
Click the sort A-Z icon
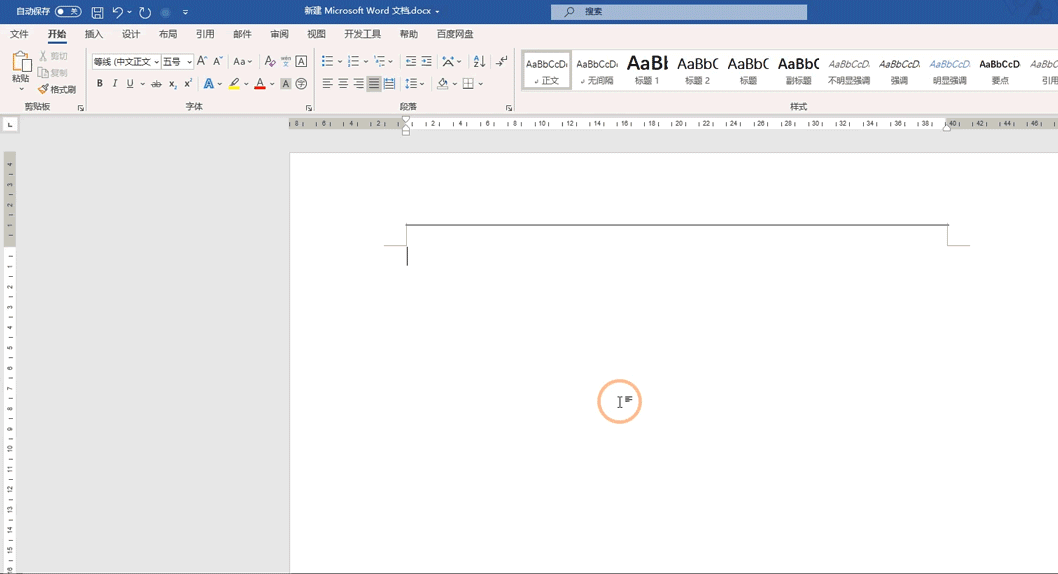pos(479,62)
